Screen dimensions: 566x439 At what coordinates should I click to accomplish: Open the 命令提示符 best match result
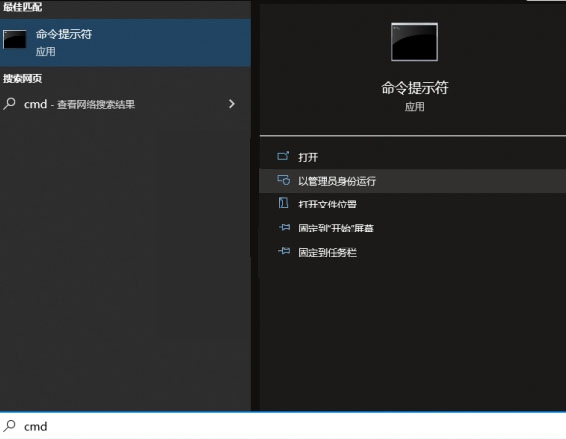pyautogui.click(x=125, y=43)
